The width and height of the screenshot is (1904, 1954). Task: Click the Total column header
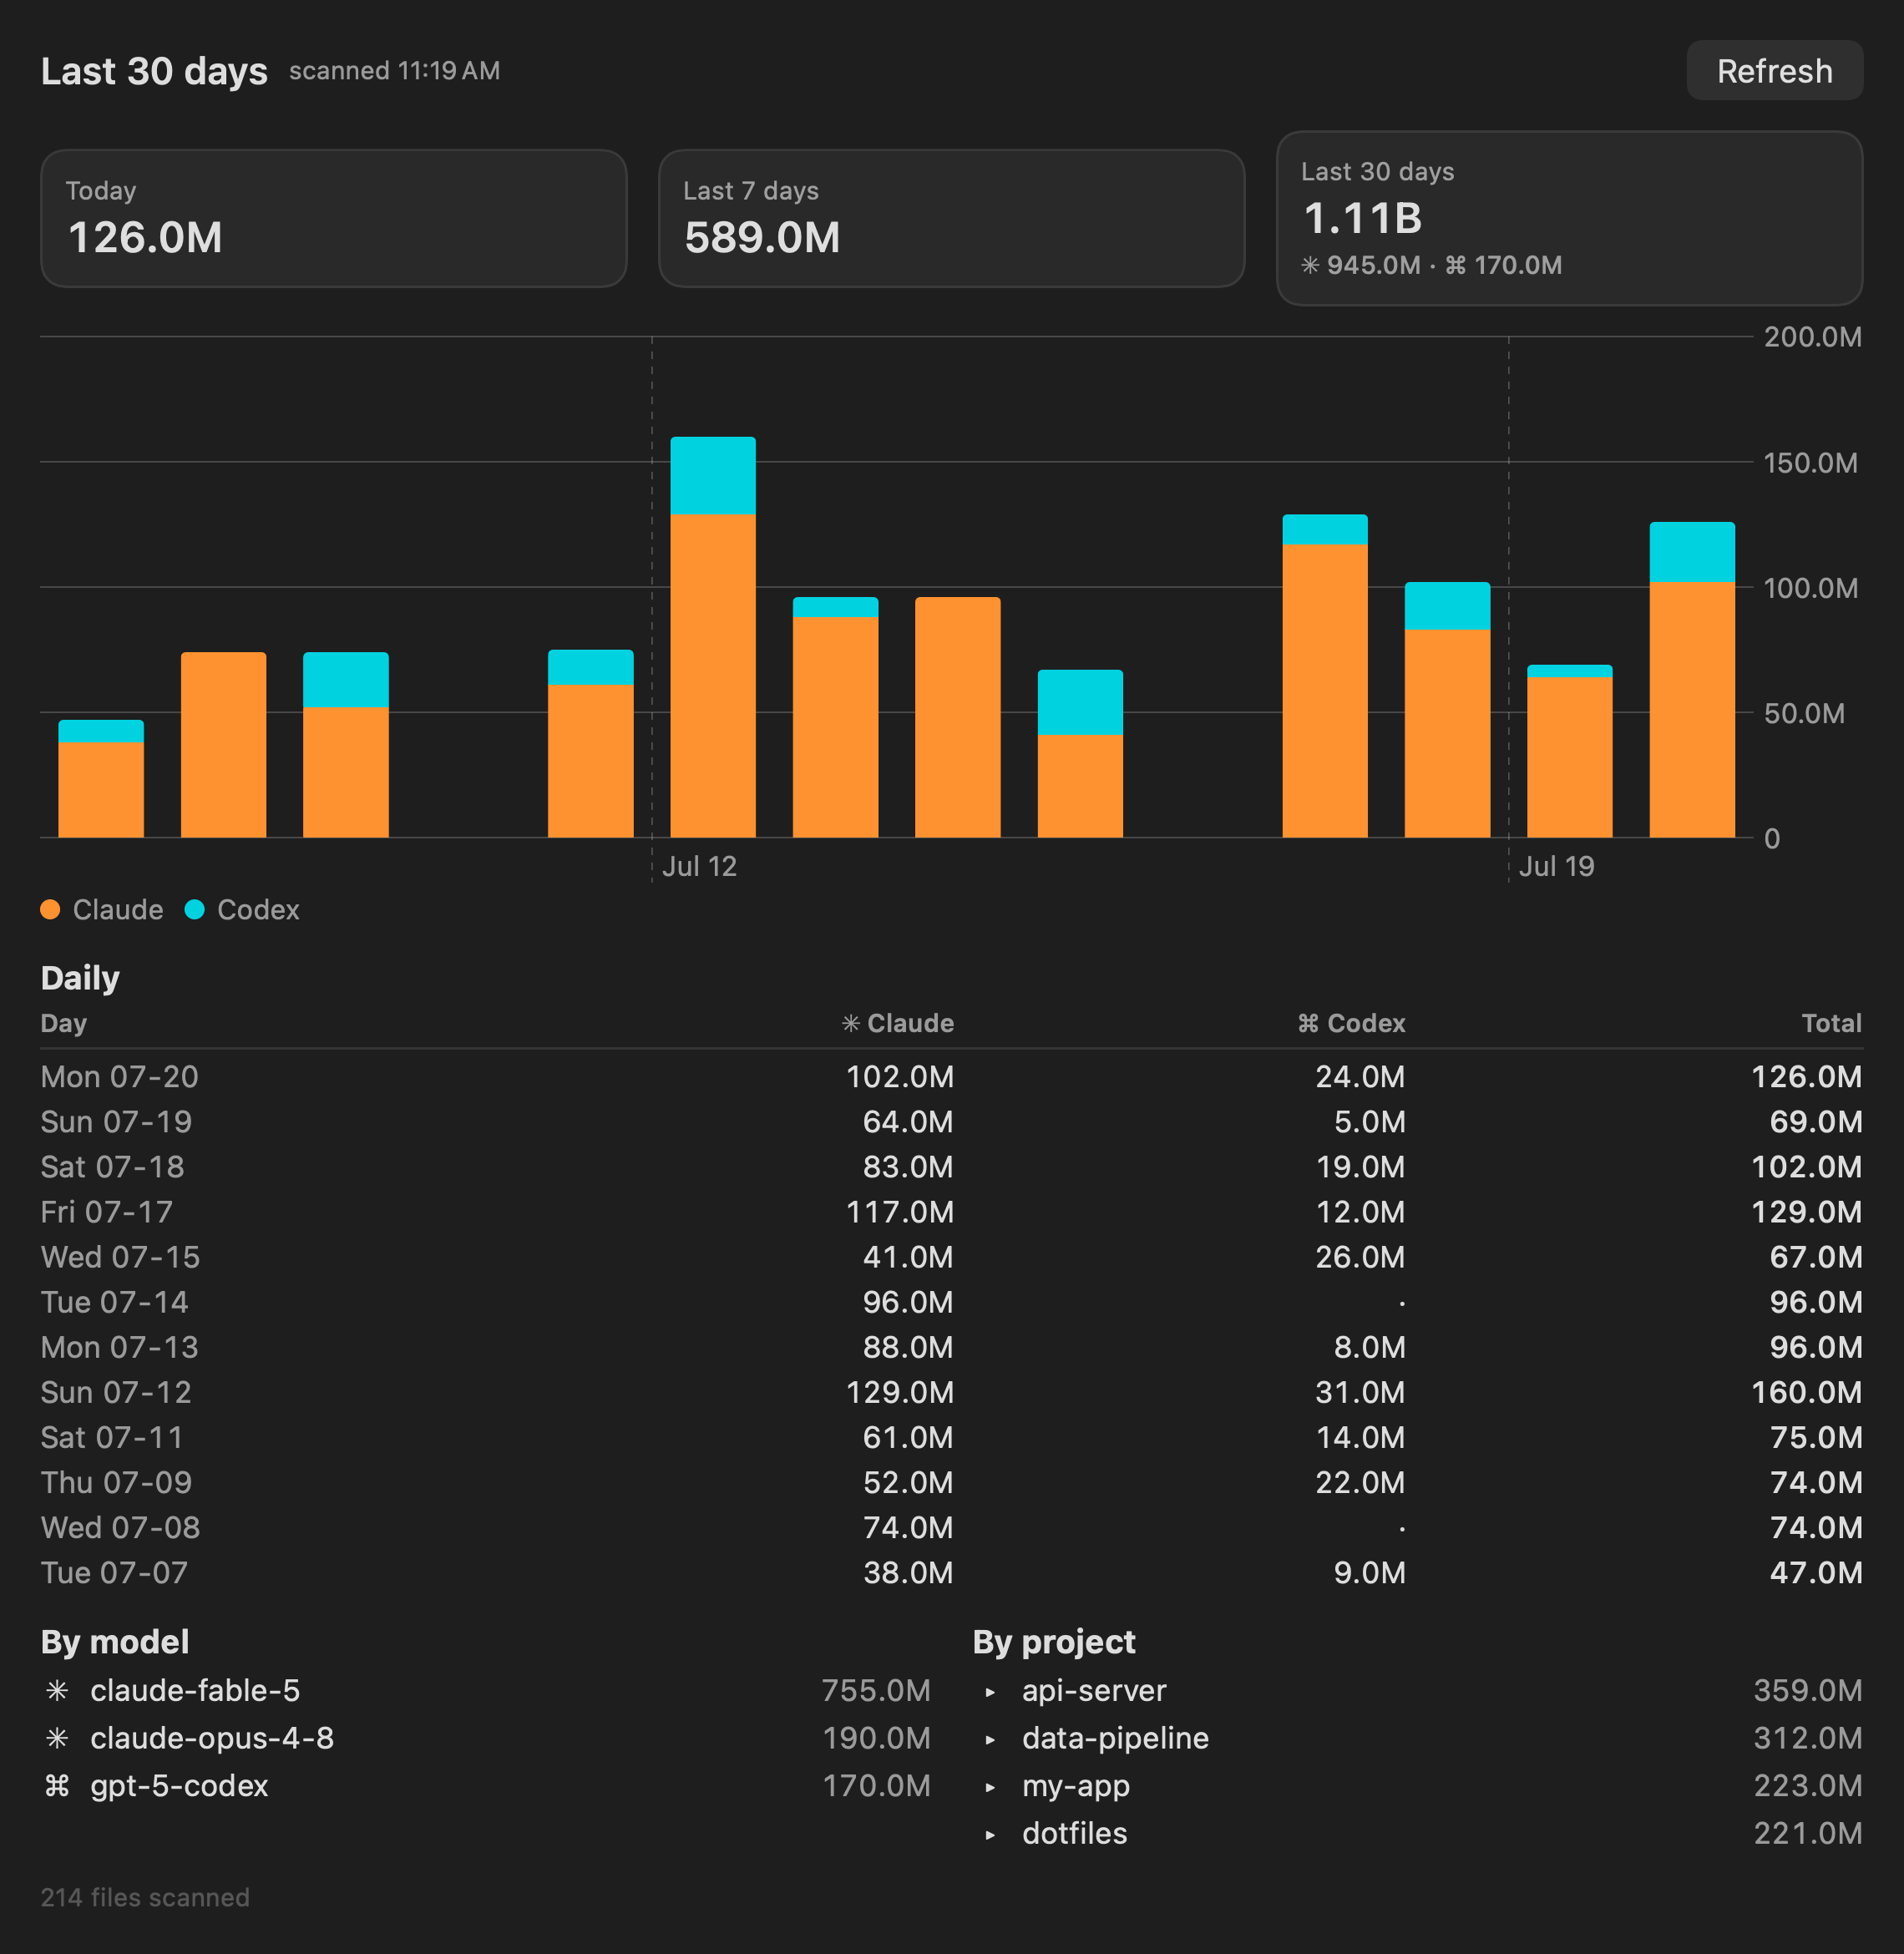(1831, 1023)
